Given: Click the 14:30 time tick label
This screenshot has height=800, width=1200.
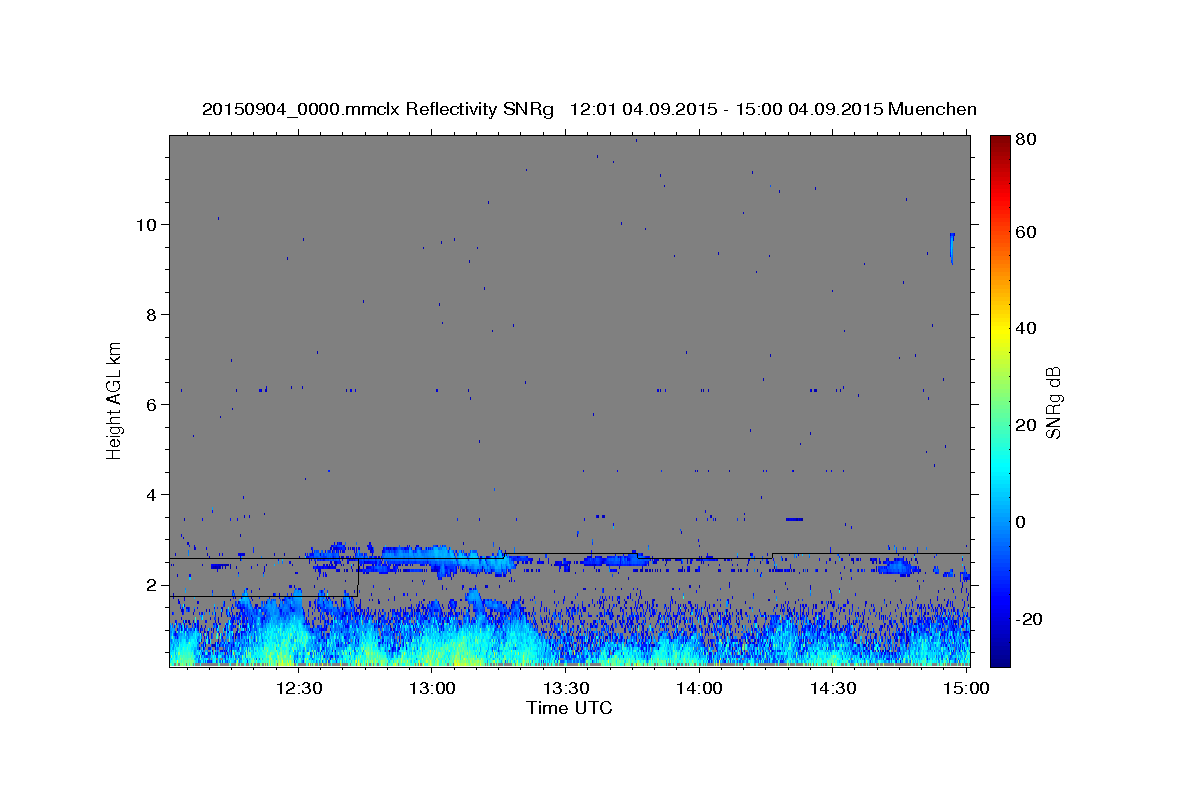Looking at the screenshot, I should (832, 688).
